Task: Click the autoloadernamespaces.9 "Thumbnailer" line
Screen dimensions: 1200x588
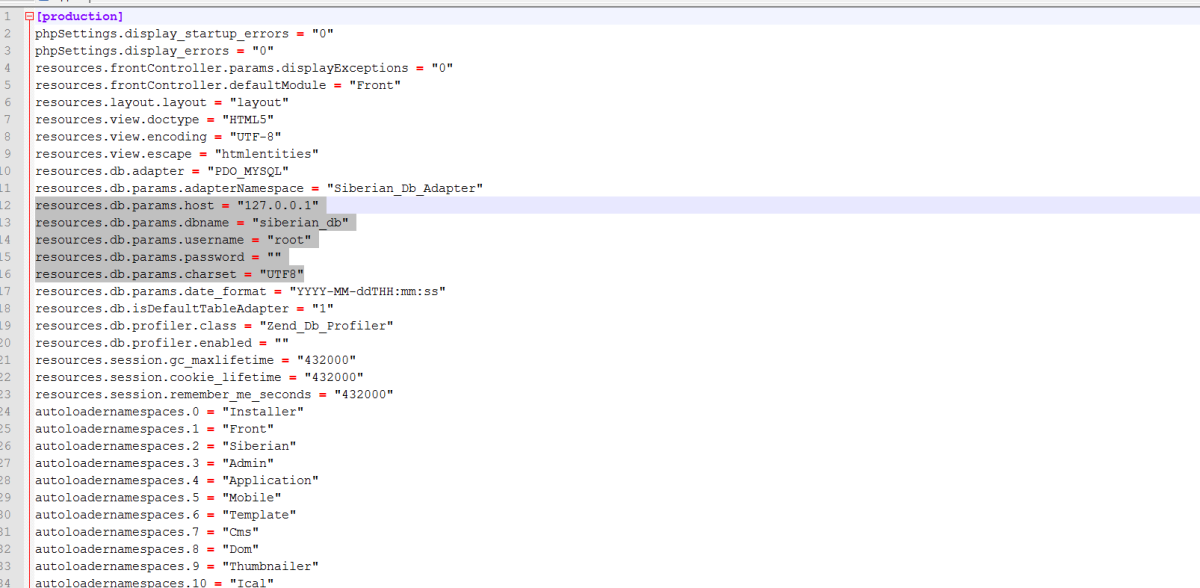Action: click(x=177, y=566)
